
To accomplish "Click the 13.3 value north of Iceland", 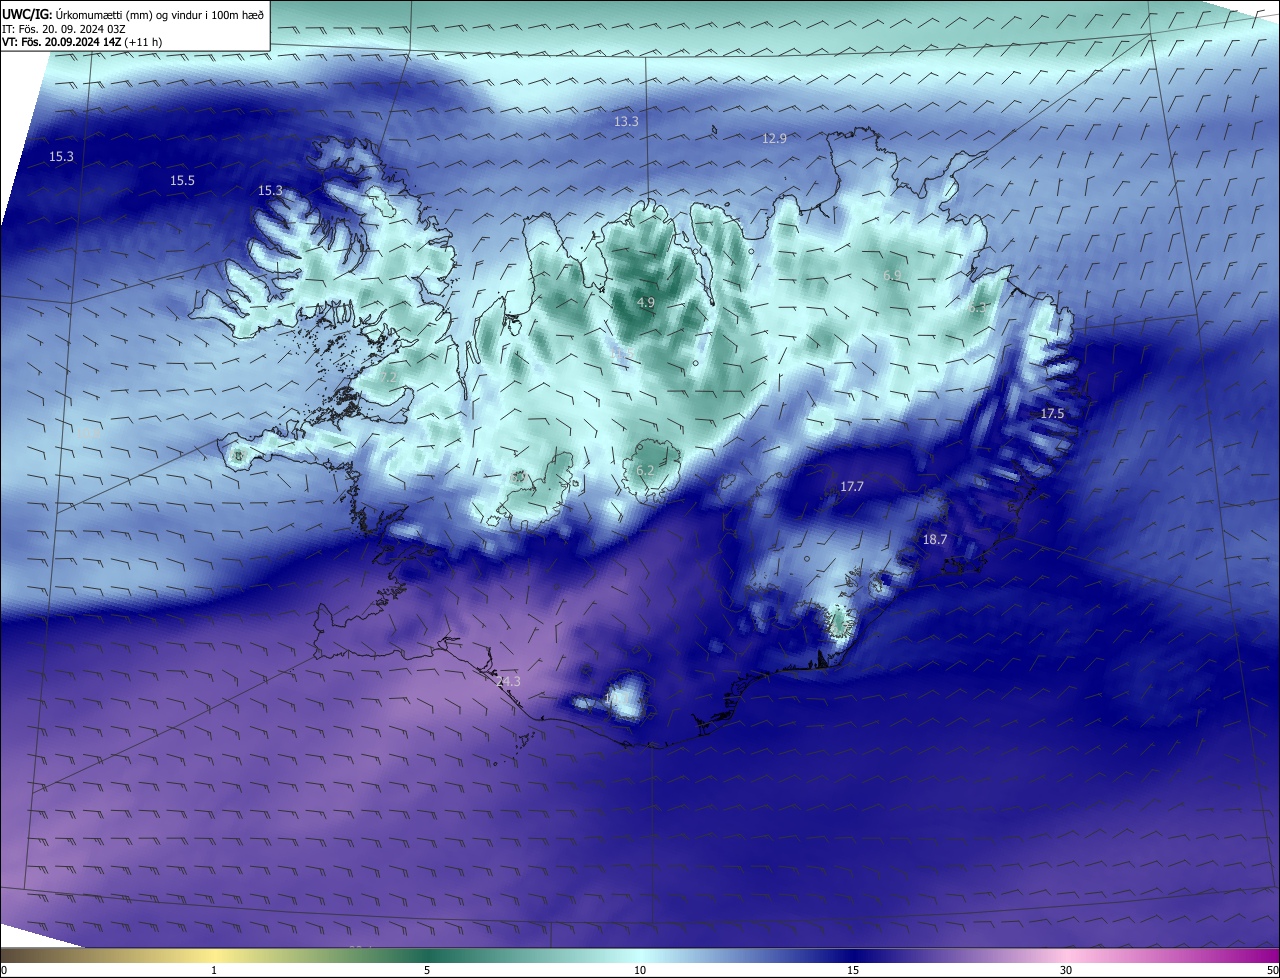I will pyautogui.click(x=626, y=121).
